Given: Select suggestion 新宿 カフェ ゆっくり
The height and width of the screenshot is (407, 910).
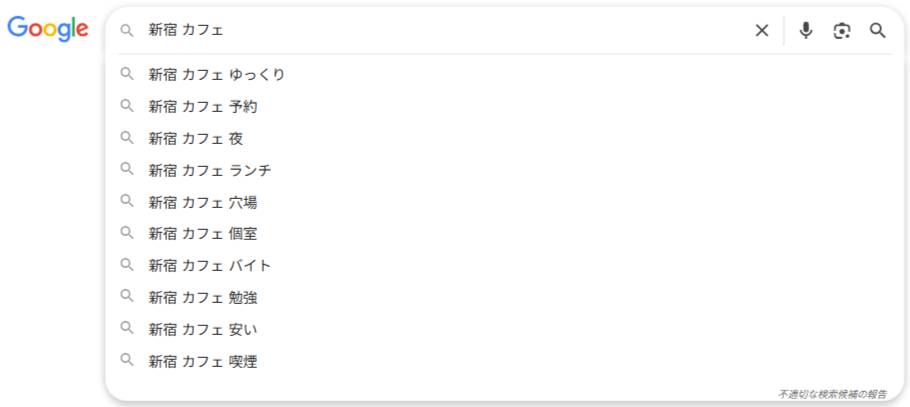Looking at the screenshot, I should (x=217, y=74).
